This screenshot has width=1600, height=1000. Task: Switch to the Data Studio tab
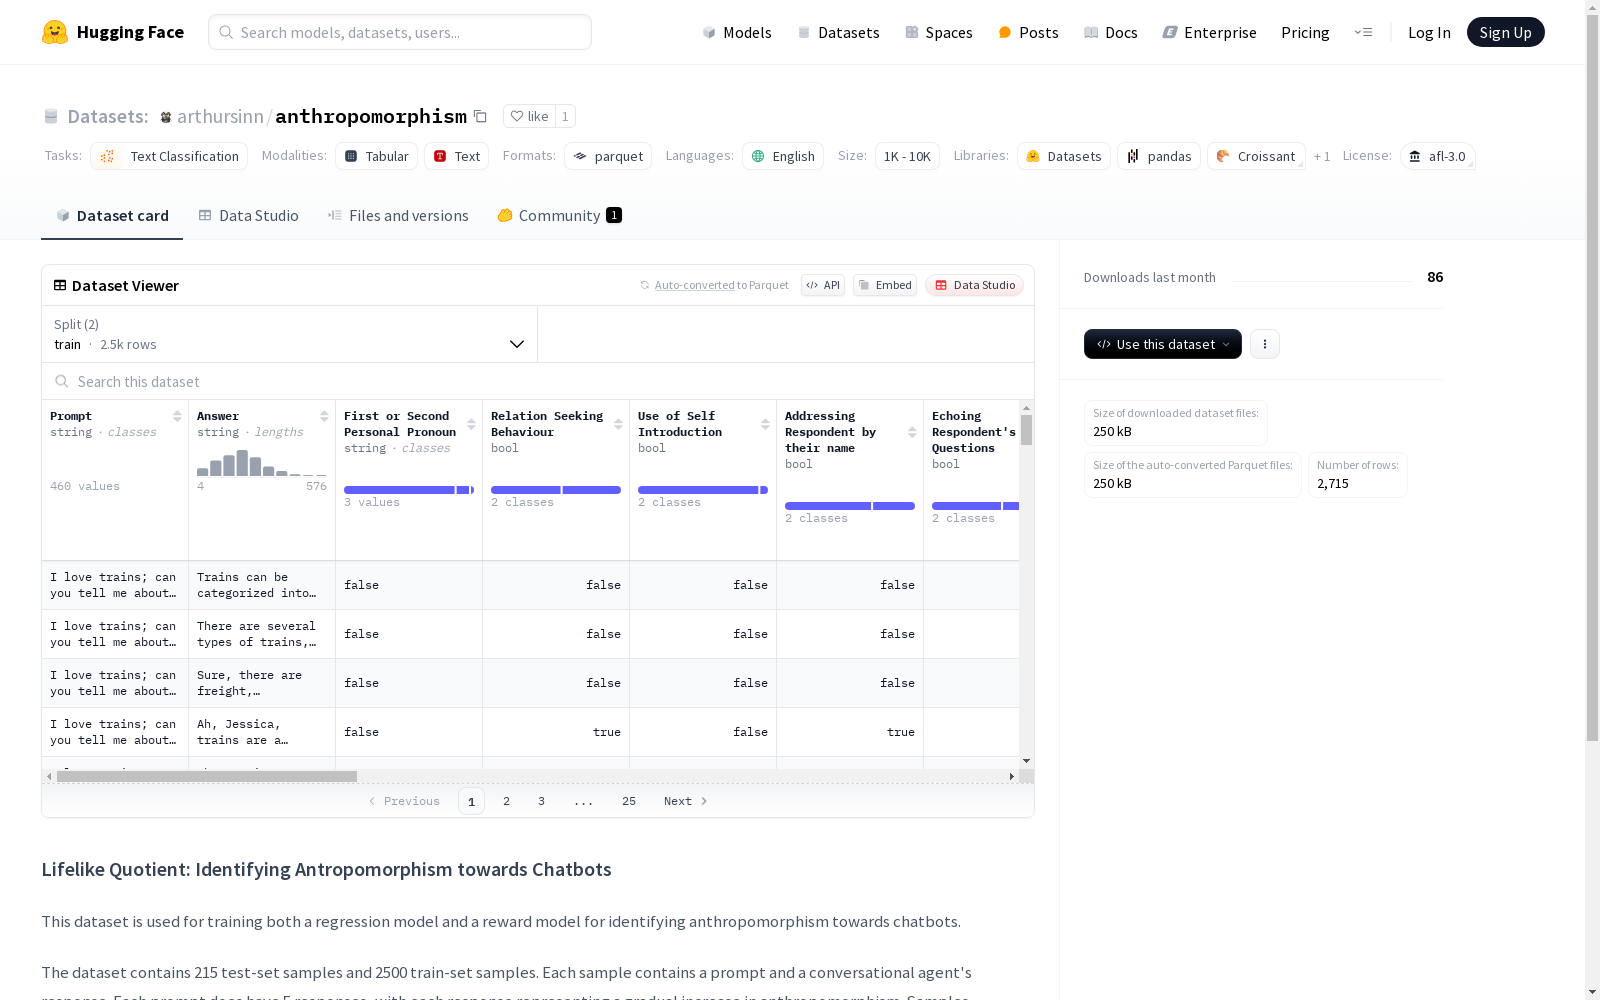click(249, 216)
